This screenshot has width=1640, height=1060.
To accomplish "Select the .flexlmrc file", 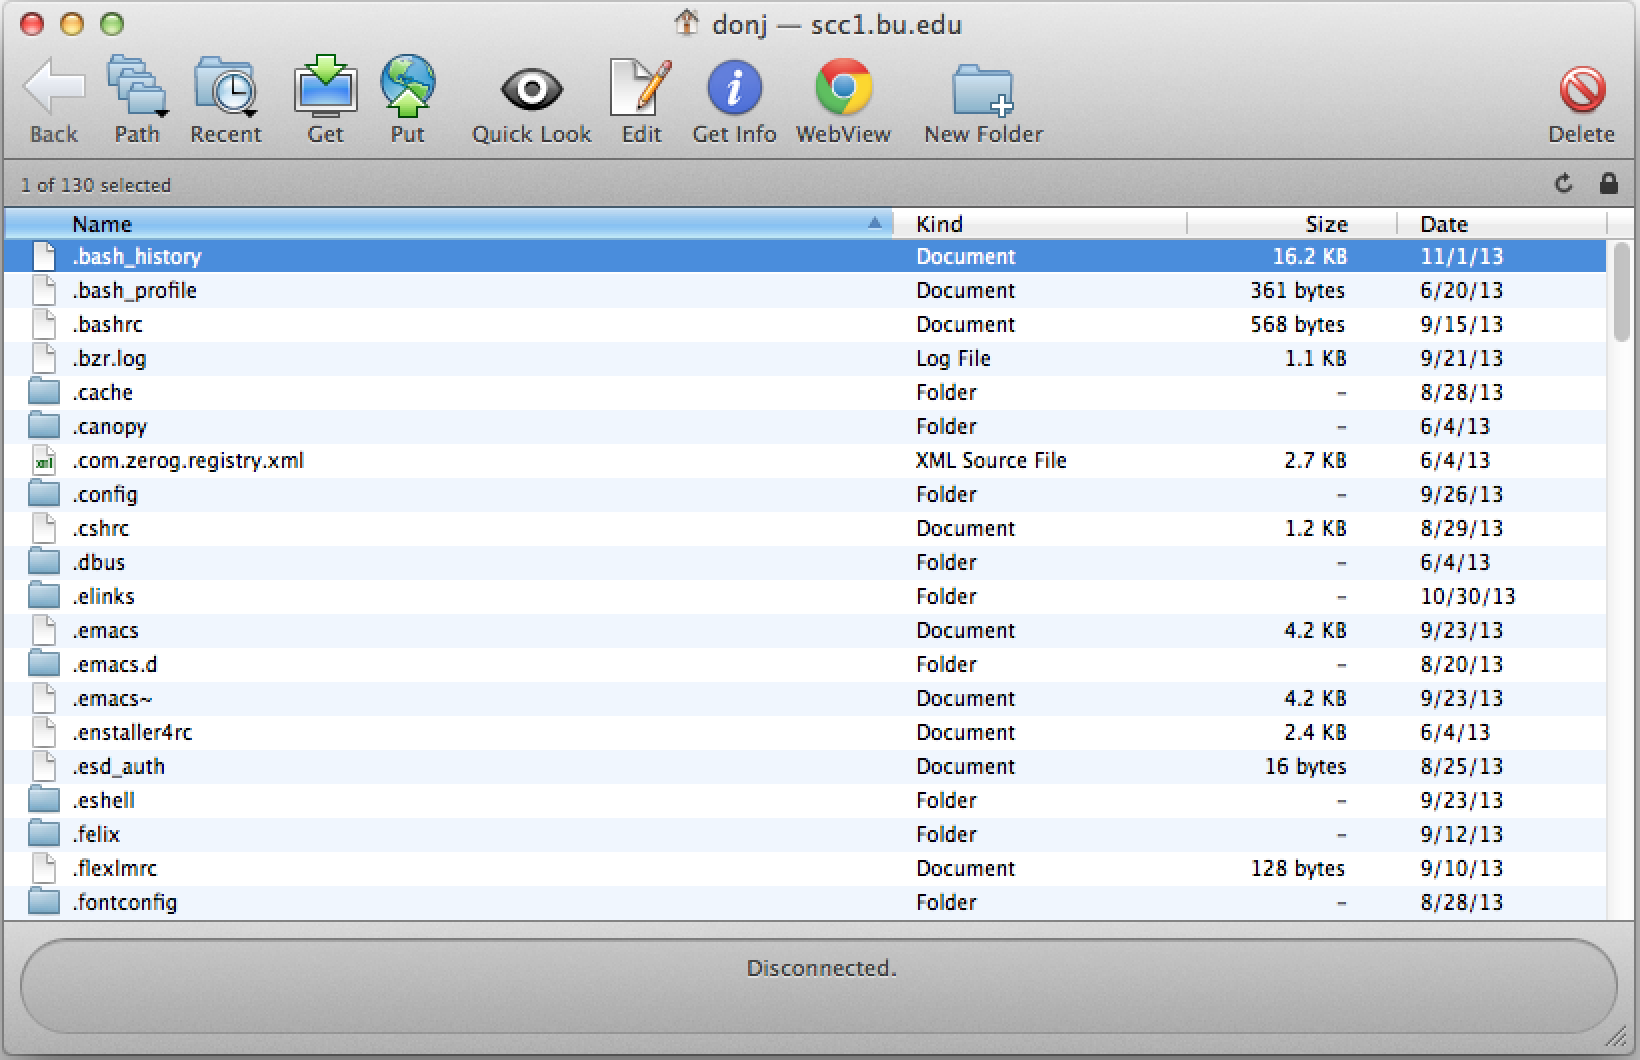I will 806,868.
